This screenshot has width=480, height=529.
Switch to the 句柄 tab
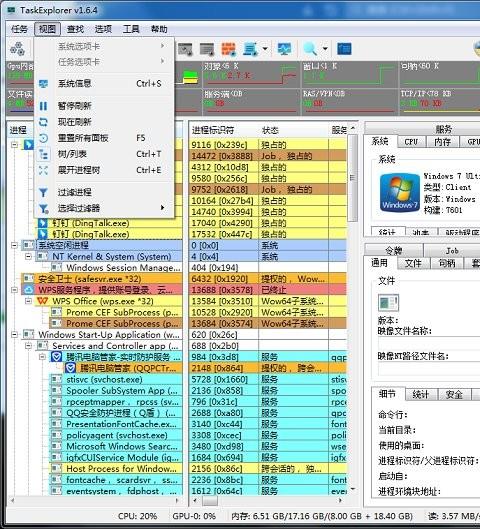[447, 263]
